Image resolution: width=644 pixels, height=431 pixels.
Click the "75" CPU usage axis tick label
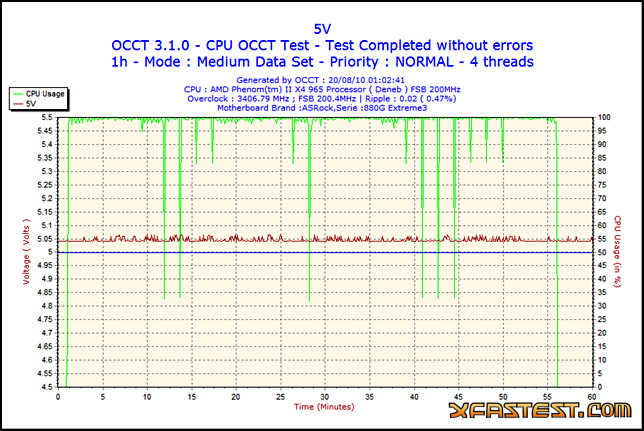(602, 185)
